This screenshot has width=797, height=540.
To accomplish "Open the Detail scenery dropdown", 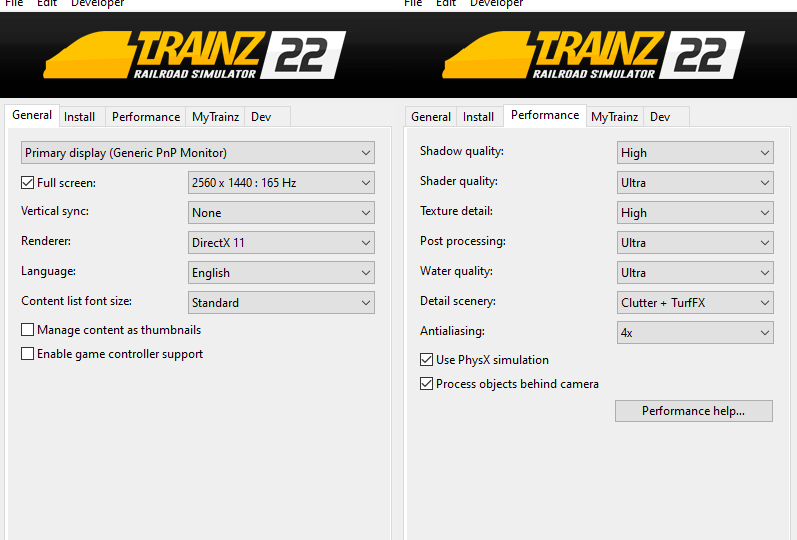I will (x=695, y=303).
